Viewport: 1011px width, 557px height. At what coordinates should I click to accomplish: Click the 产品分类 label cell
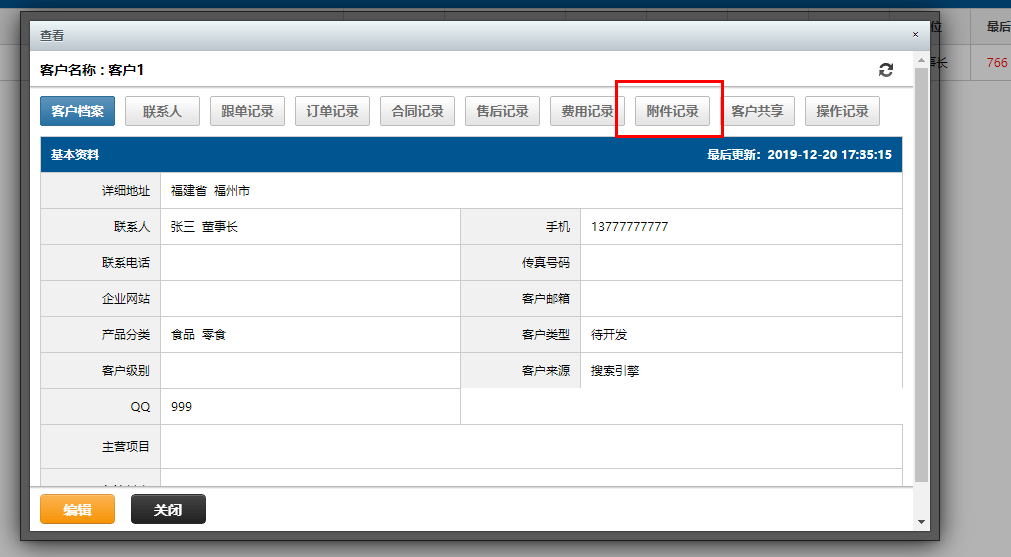[x=101, y=335]
